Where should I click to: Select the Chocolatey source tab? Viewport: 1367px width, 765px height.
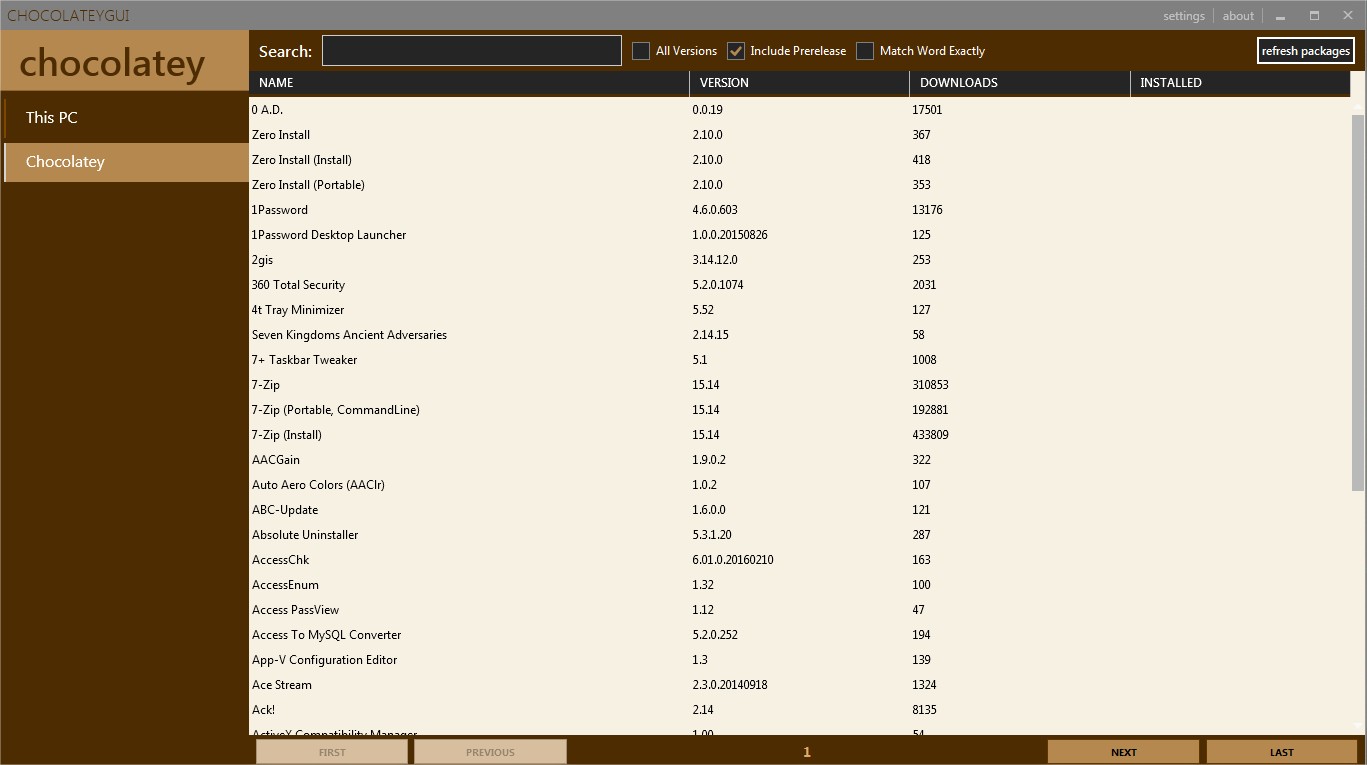coord(126,162)
